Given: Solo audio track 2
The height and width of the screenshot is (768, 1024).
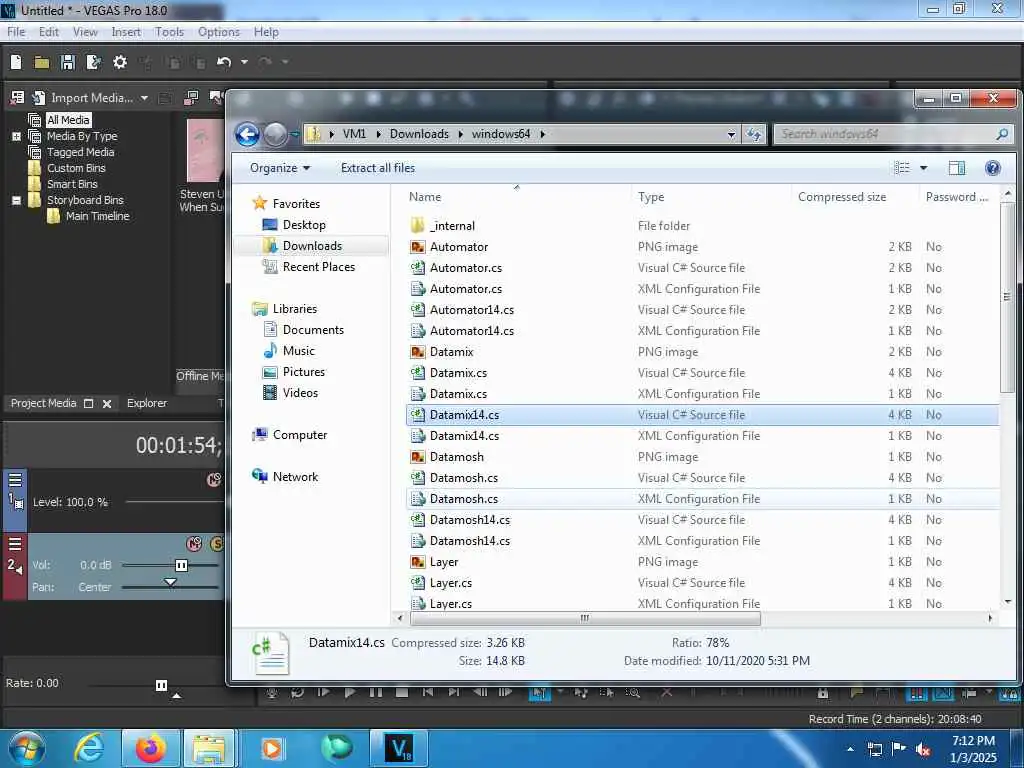Looking at the screenshot, I should (x=216, y=543).
